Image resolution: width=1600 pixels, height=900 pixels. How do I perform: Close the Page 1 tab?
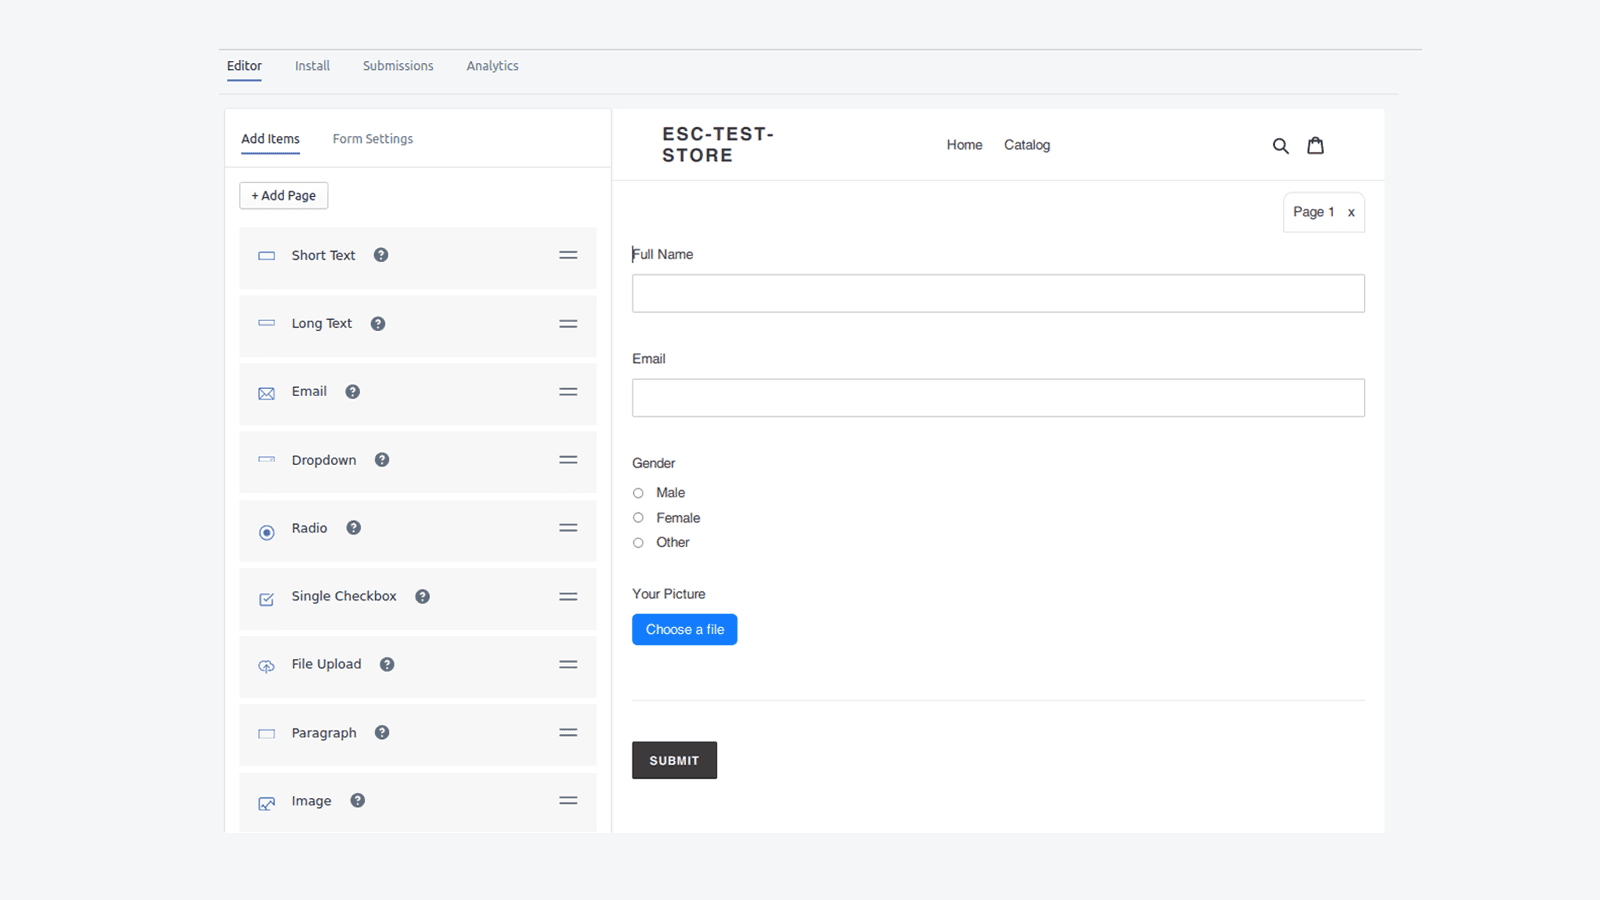[x=1351, y=212]
